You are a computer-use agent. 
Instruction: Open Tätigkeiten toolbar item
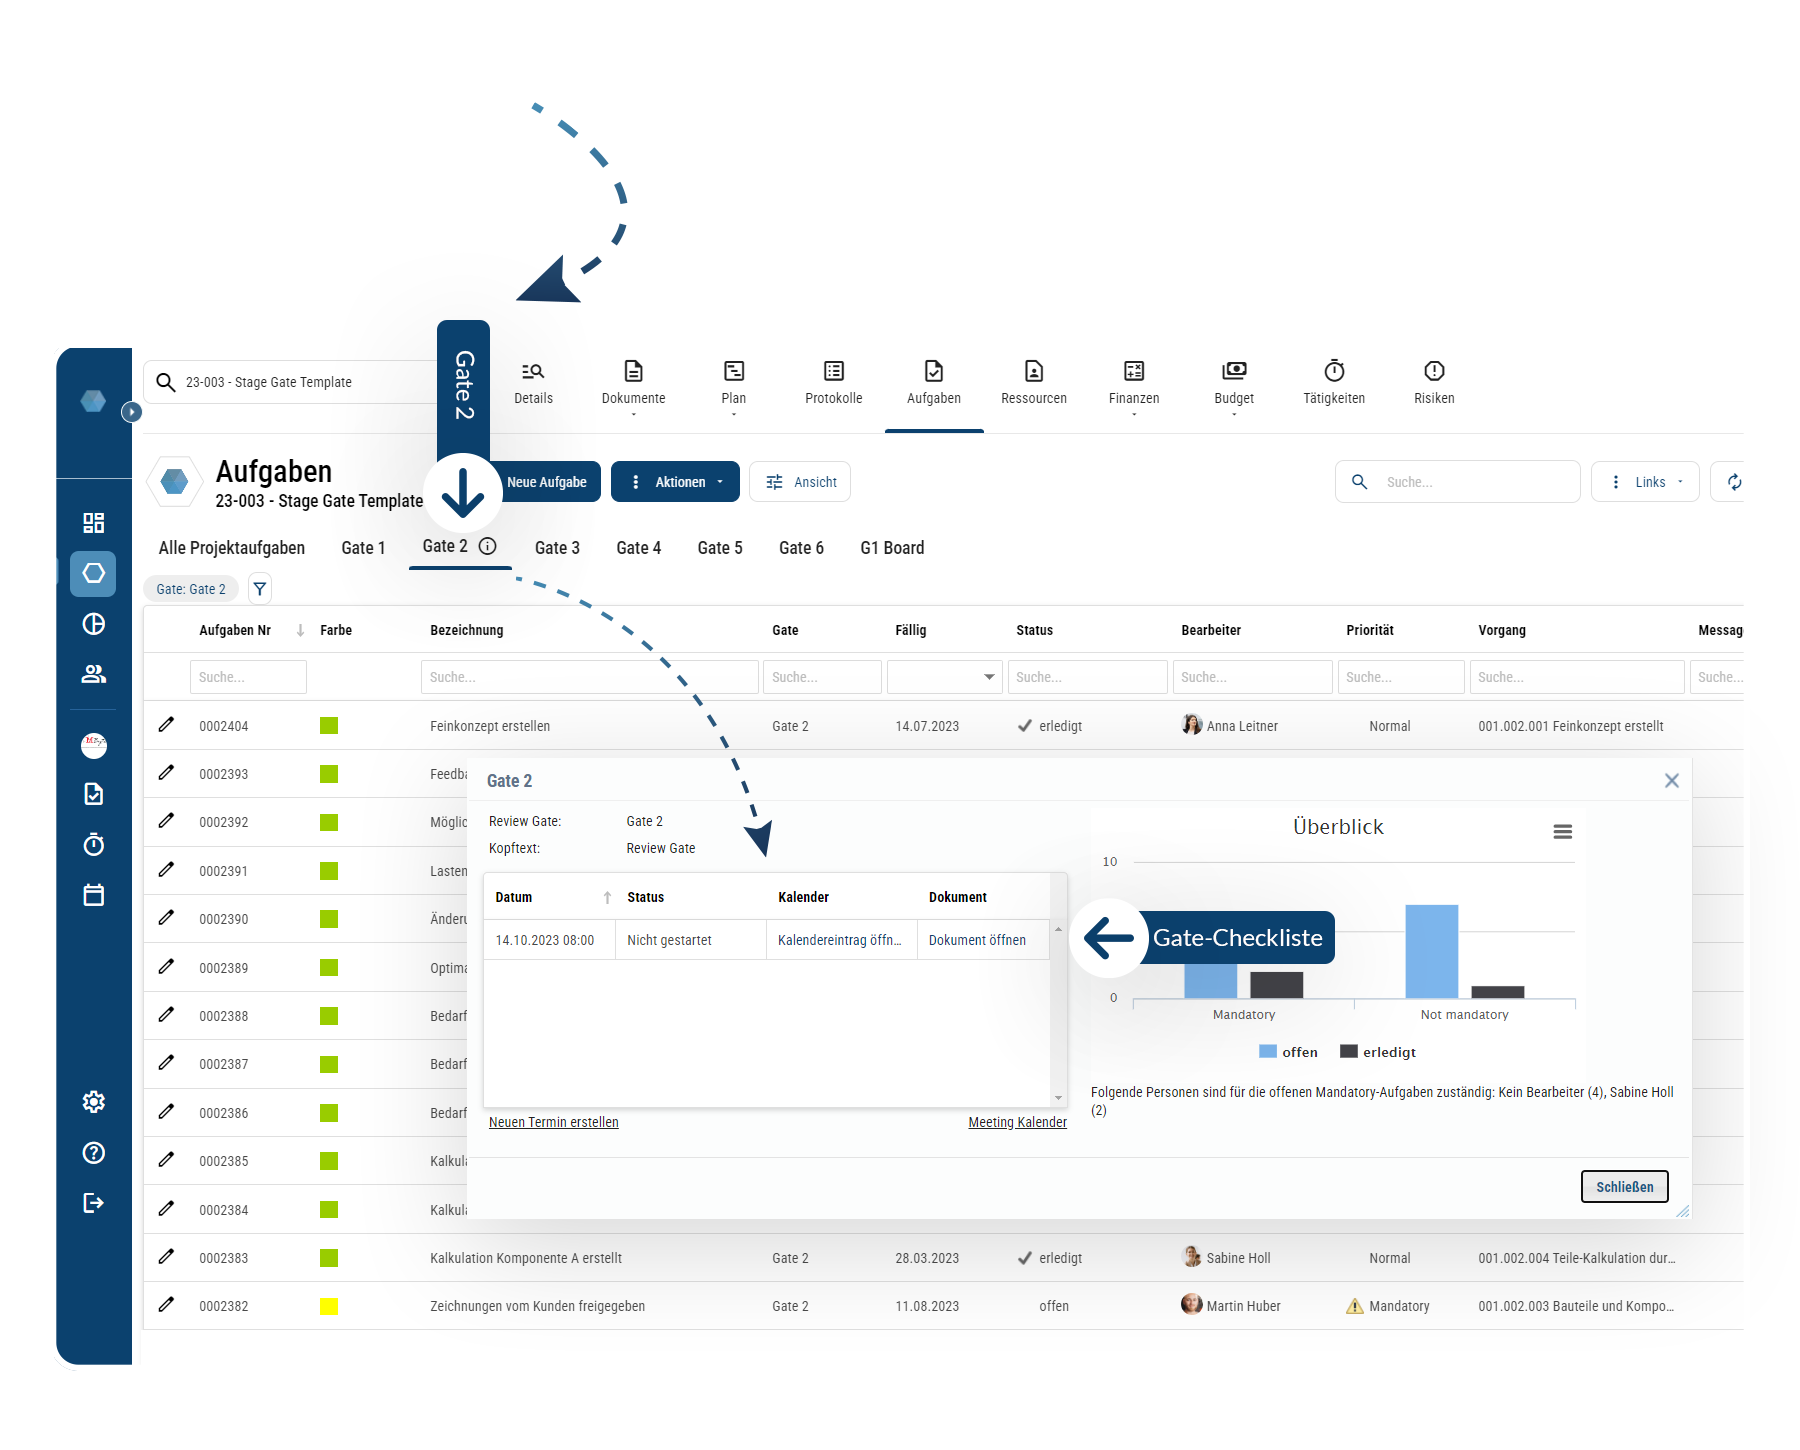(x=1333, y=383)
